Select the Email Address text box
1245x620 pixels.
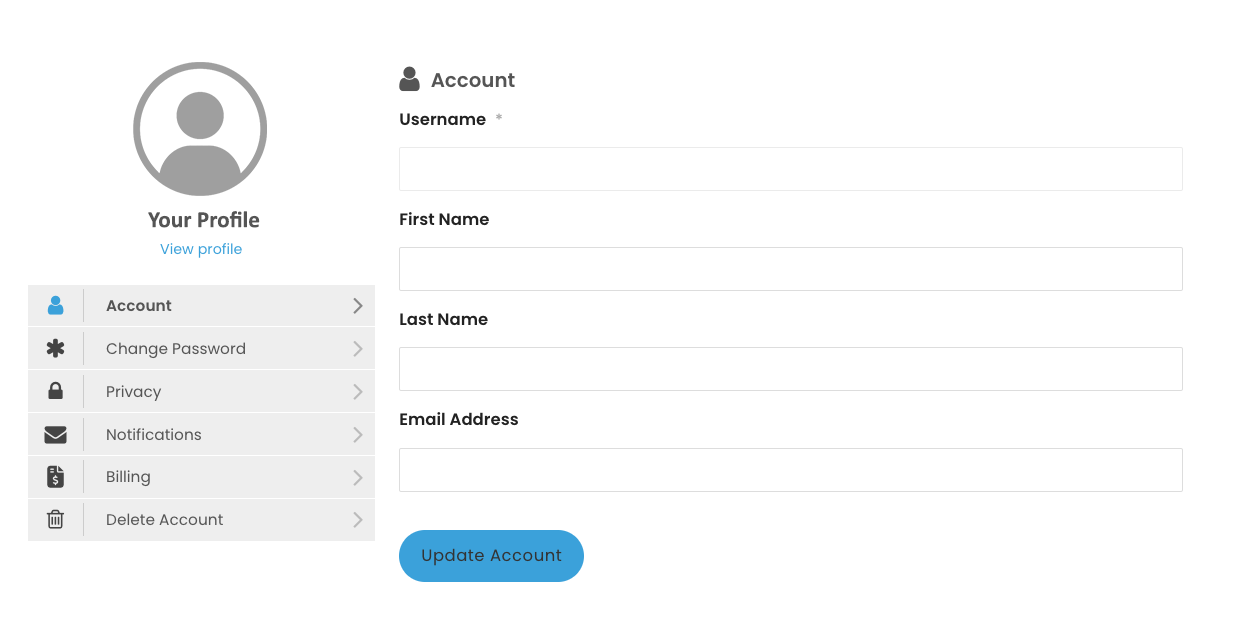[x=791, y=470]
